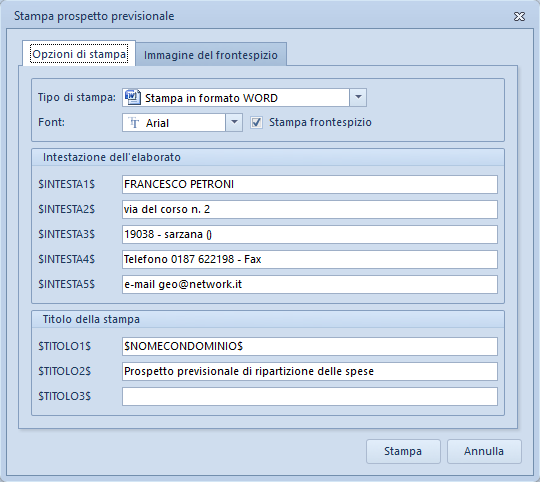Click the font type icon beside Arial
Viewport: 540px width, 482px height.
(x=134, y=123)
